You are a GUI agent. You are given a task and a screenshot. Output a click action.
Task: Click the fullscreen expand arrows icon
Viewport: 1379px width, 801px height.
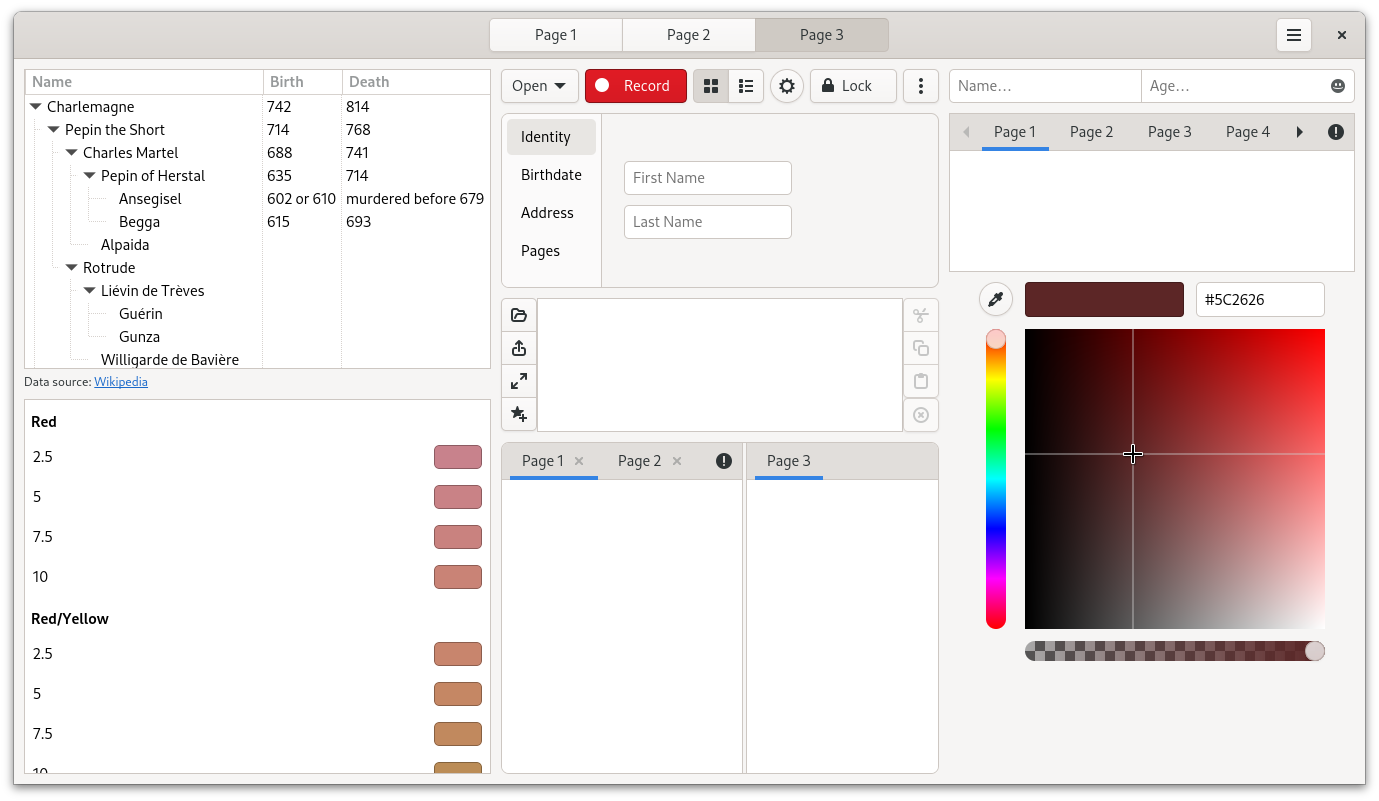(x=519, y=381)
